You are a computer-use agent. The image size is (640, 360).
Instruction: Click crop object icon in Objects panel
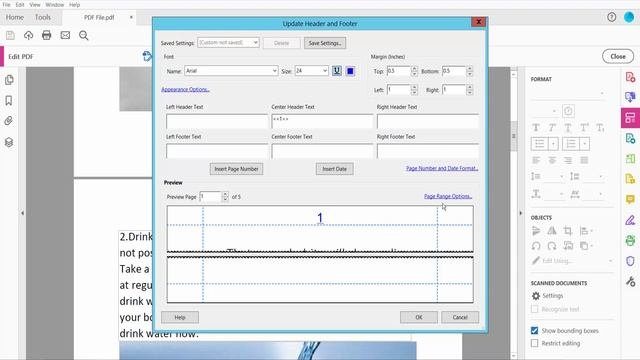point(568,231)
